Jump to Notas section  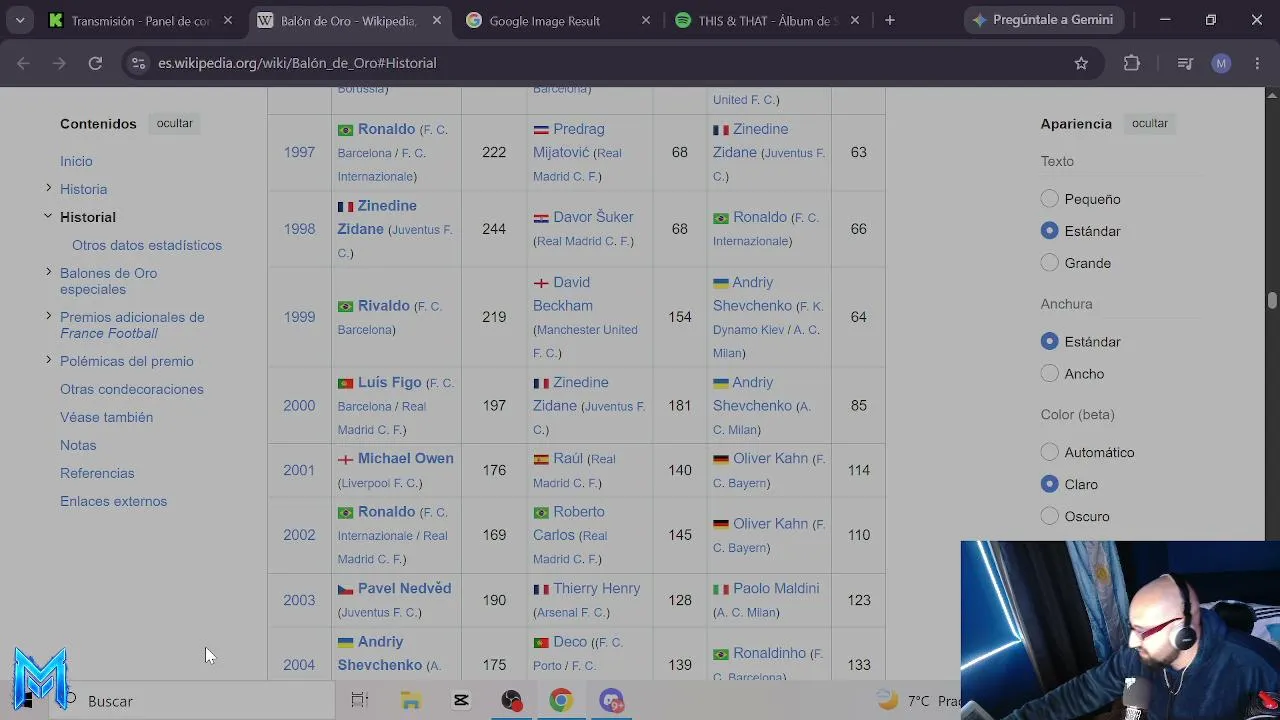[x=78, y=445]
